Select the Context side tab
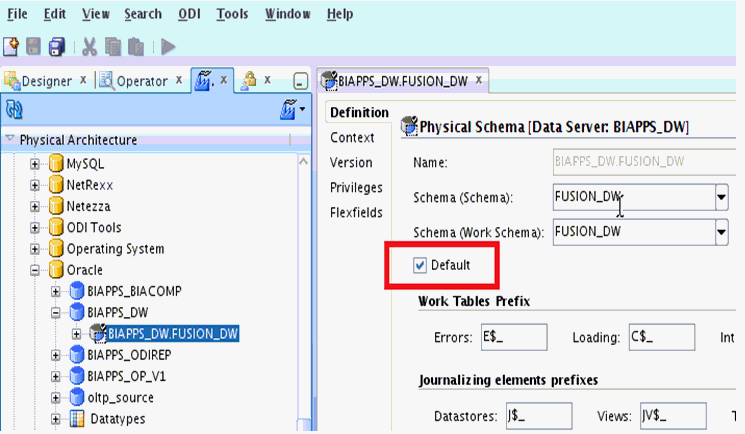This screenshot has height=434, width=745. (x=352, y=138)
